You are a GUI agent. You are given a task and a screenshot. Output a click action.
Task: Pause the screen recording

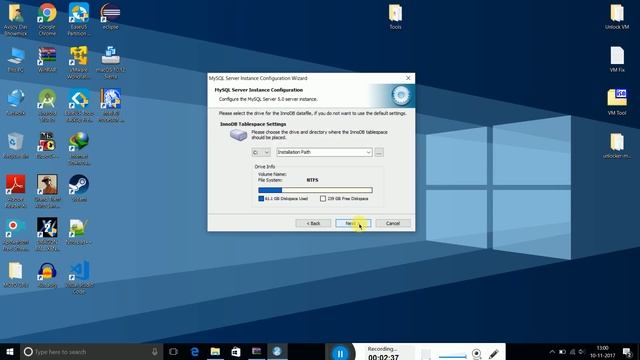tap(340, 353)
